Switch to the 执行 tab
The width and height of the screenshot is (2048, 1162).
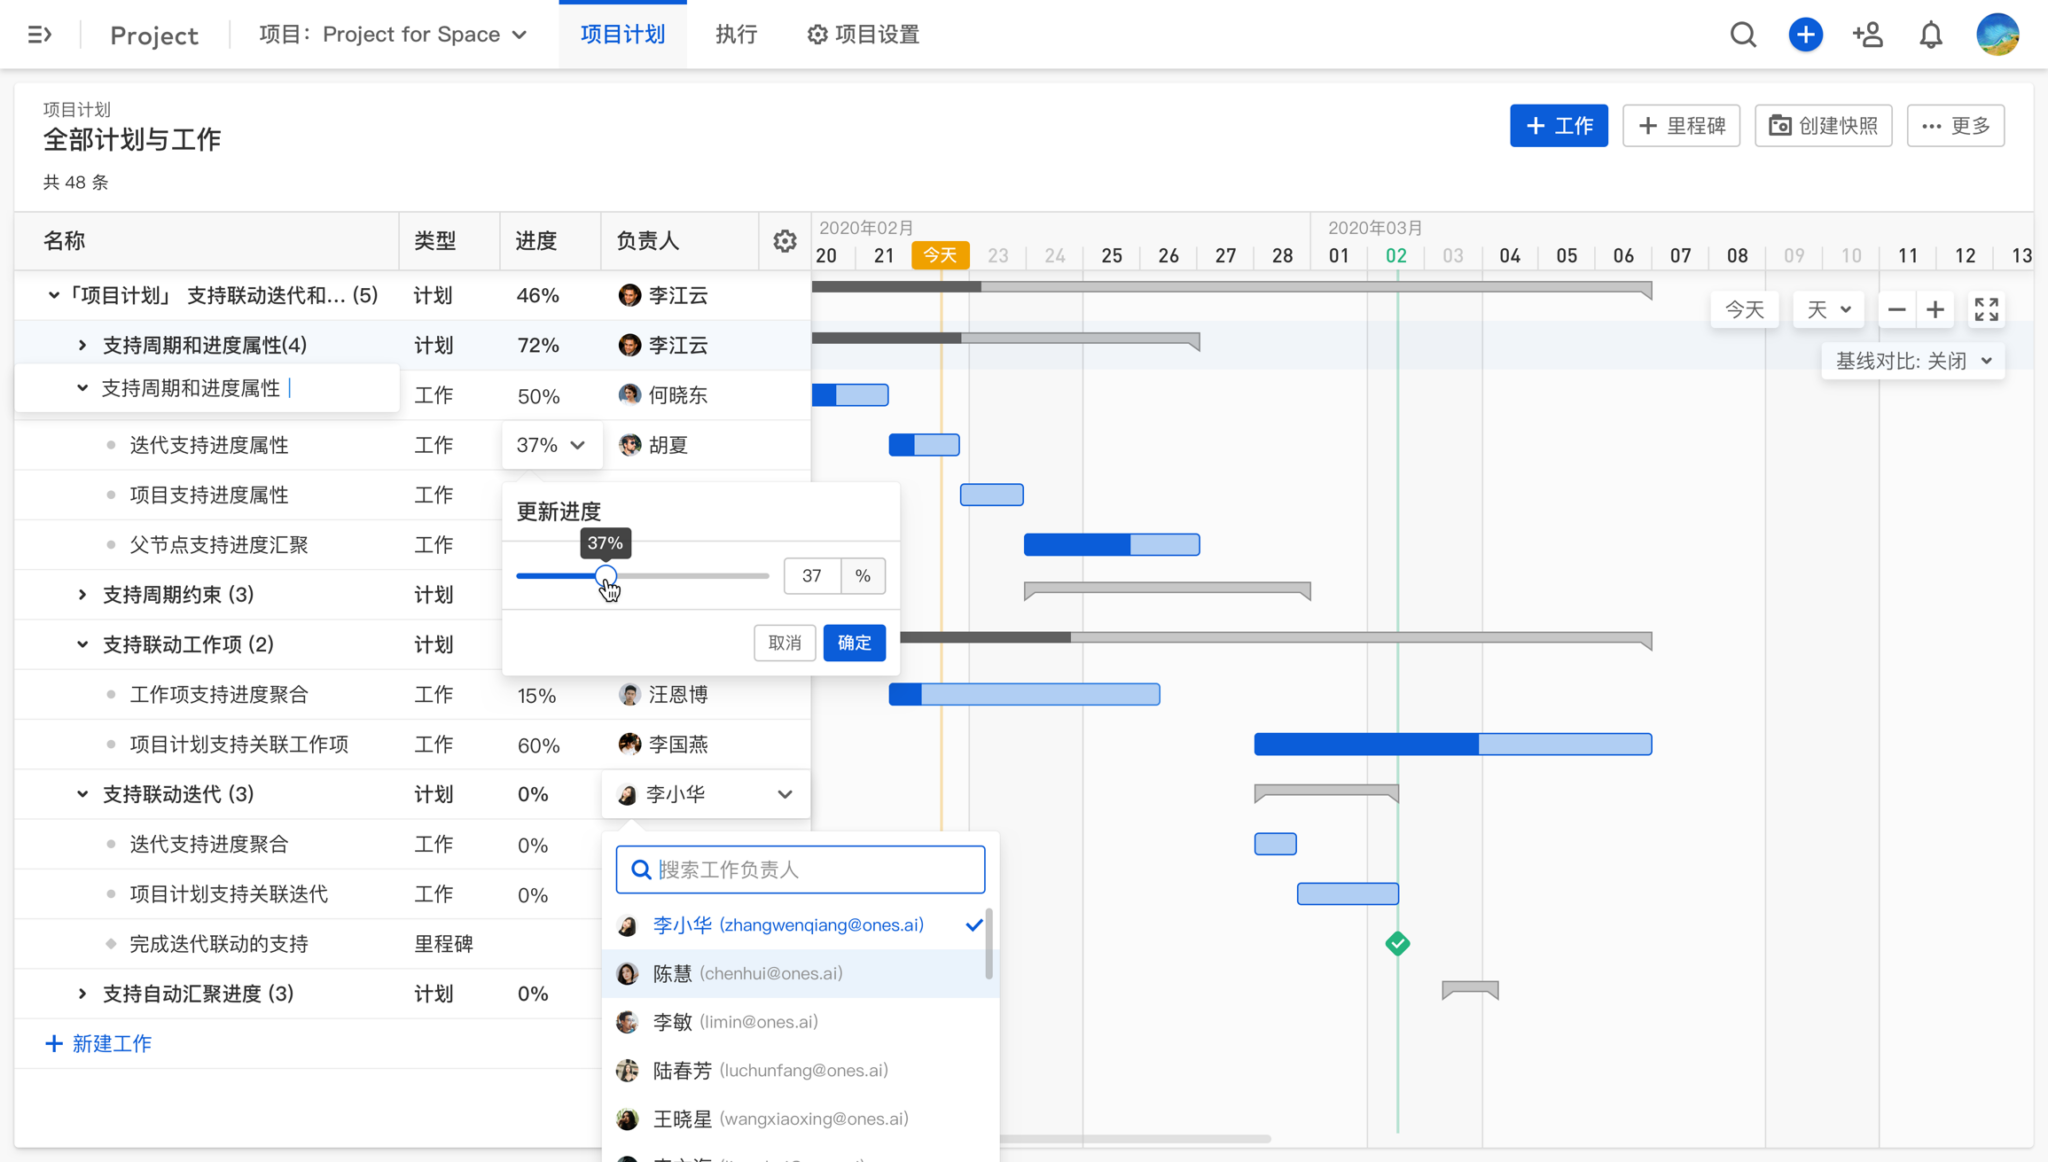click(736, 34)
